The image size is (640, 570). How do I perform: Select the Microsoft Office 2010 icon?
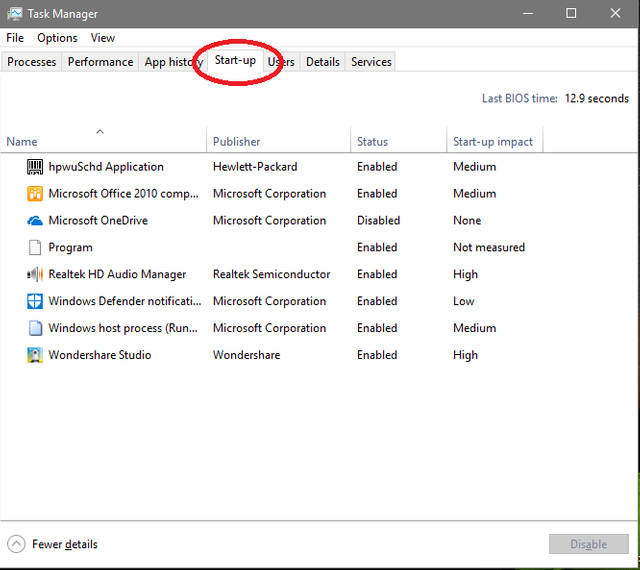34,194
